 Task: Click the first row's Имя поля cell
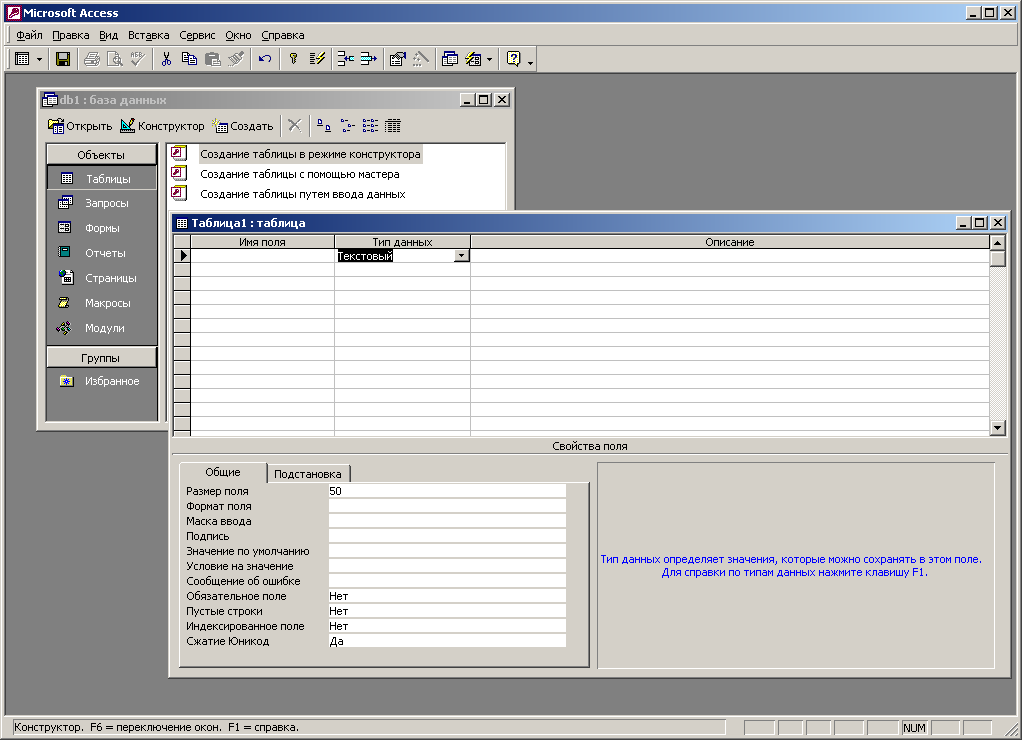263,256
